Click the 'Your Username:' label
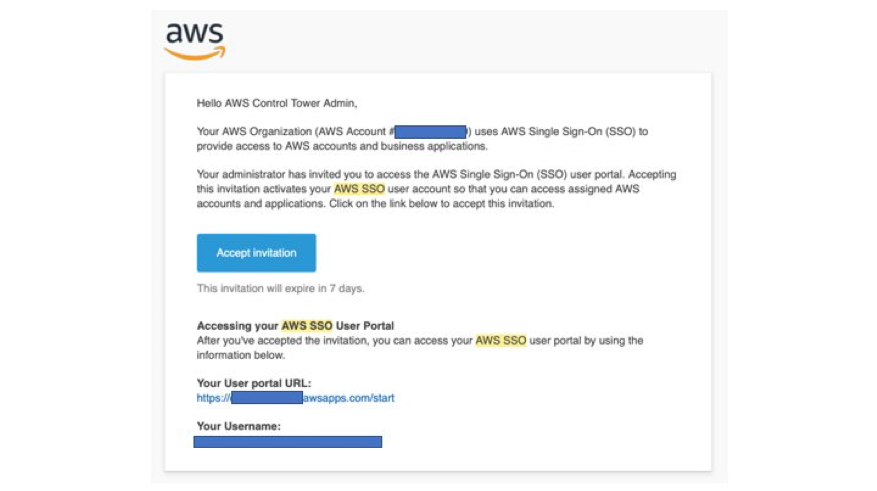This screenshot has width=877, height=491. [x=239, y=427]
